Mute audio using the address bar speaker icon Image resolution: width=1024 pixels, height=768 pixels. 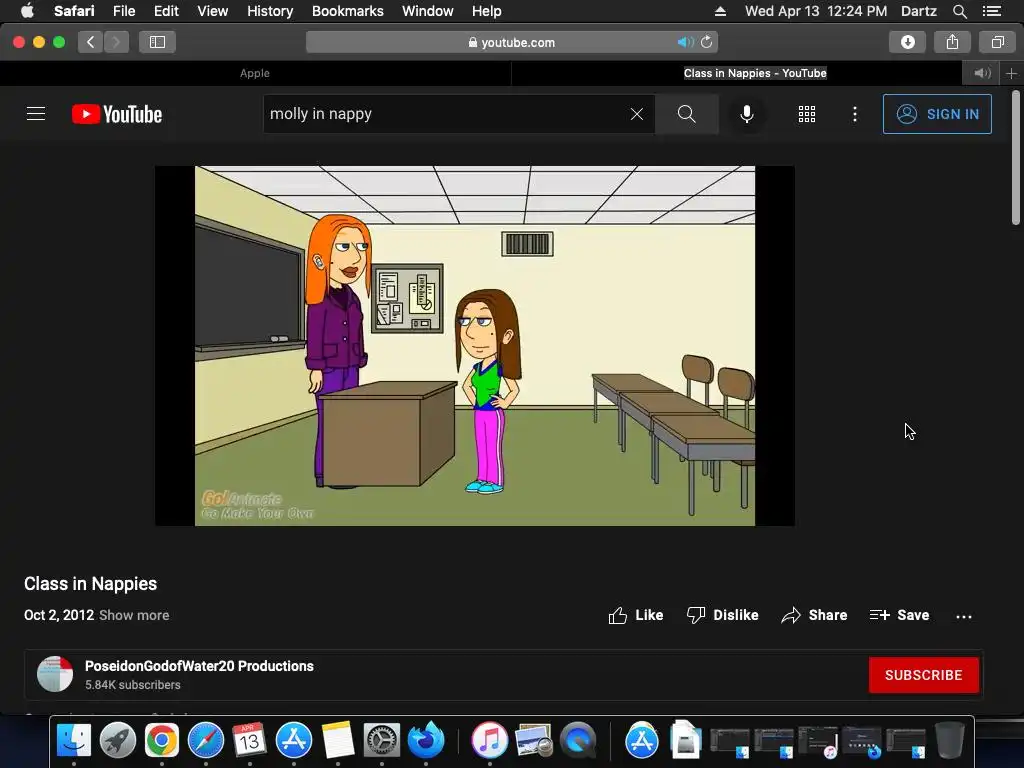(x=685, y=42)
